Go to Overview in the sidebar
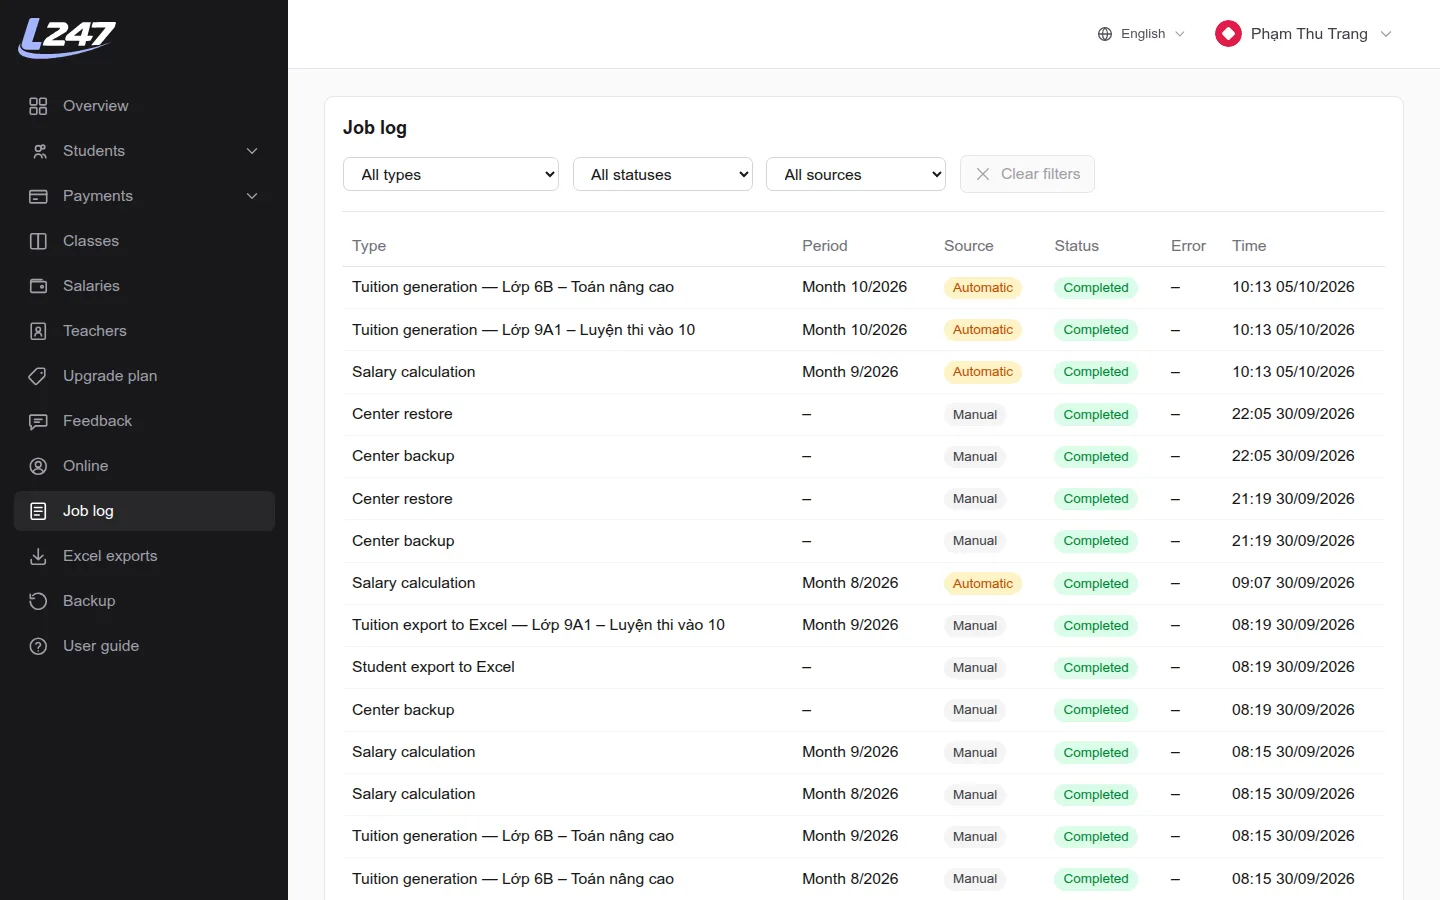Viewport: 1440px width, 900px height. click(144, 106)
